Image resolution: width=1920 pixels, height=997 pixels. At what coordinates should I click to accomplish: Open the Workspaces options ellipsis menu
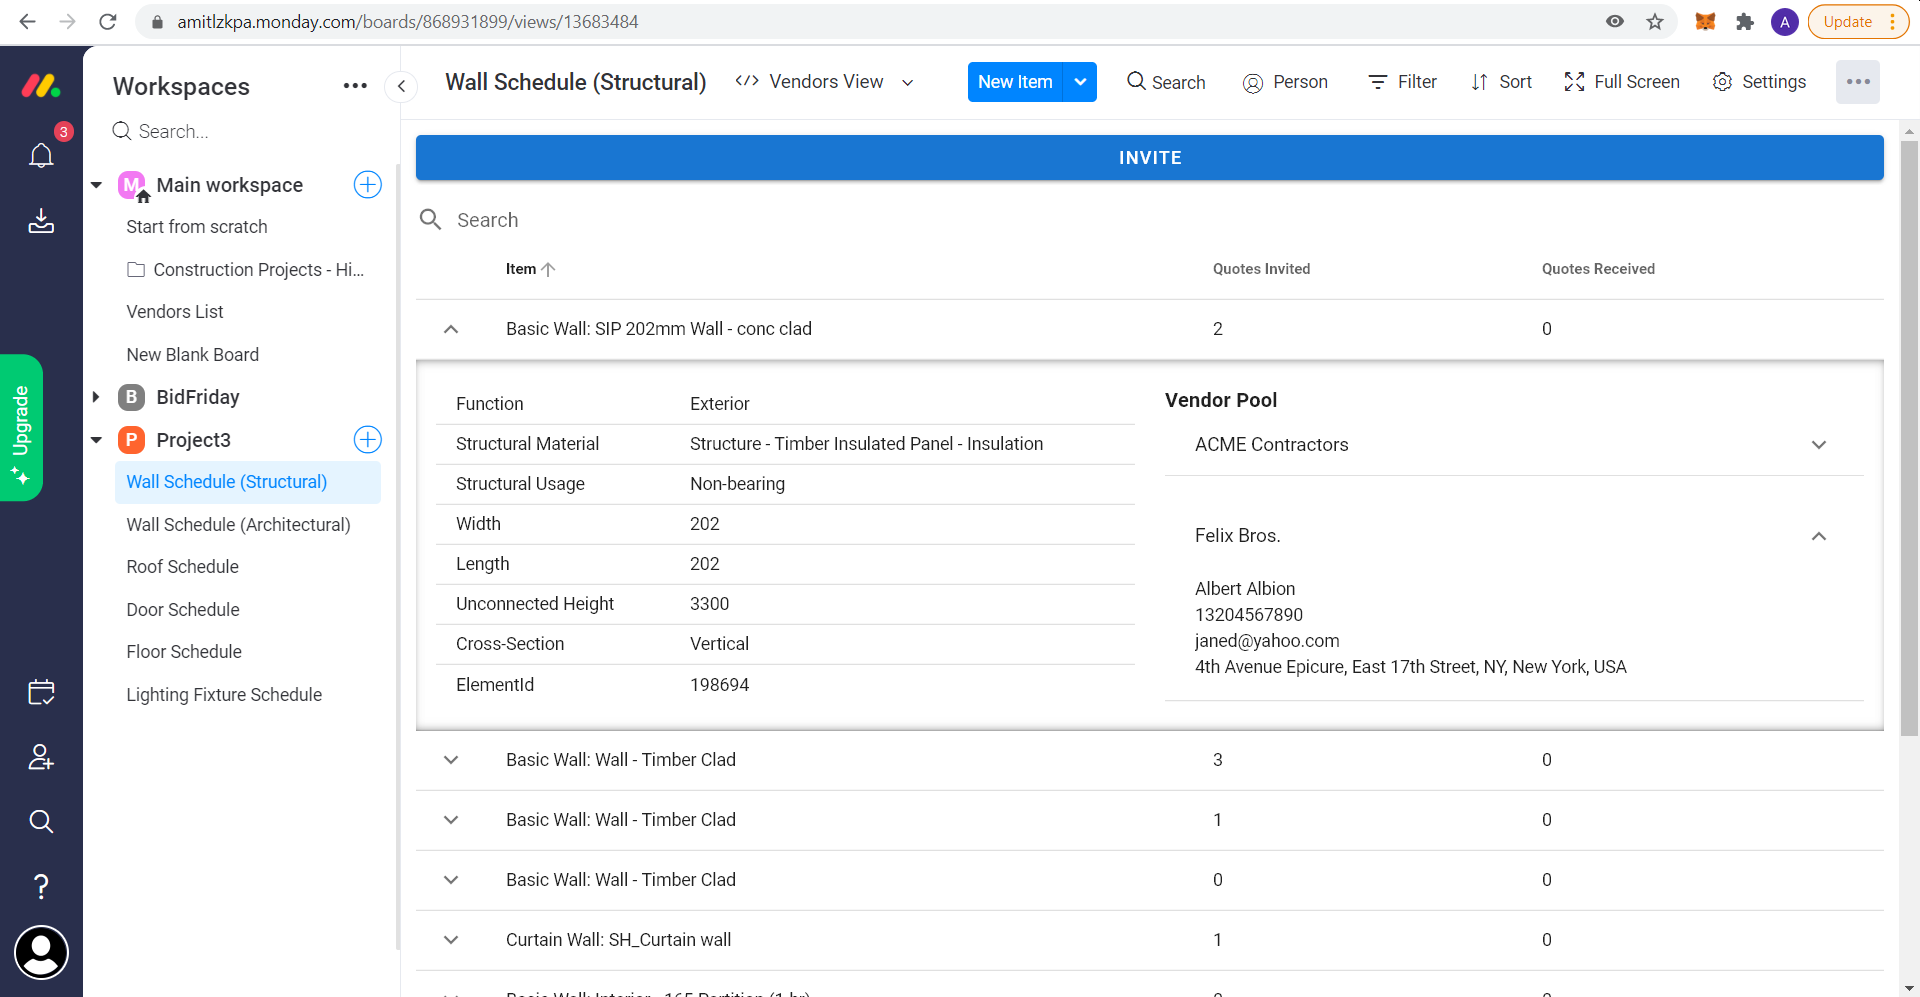click(355, 86)
